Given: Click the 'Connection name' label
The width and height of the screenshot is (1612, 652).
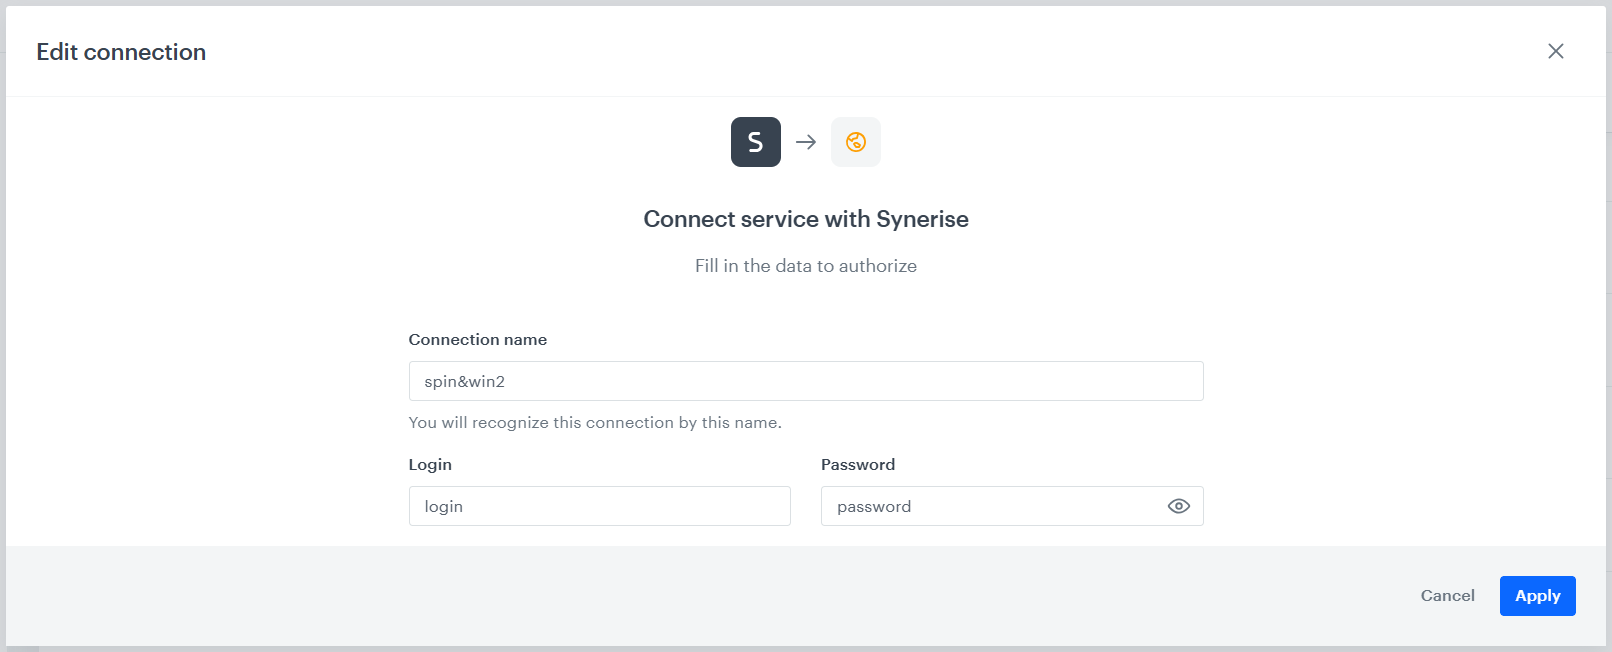Looking at the screenshot, I should pyautogui.click(x=478, y=340).
